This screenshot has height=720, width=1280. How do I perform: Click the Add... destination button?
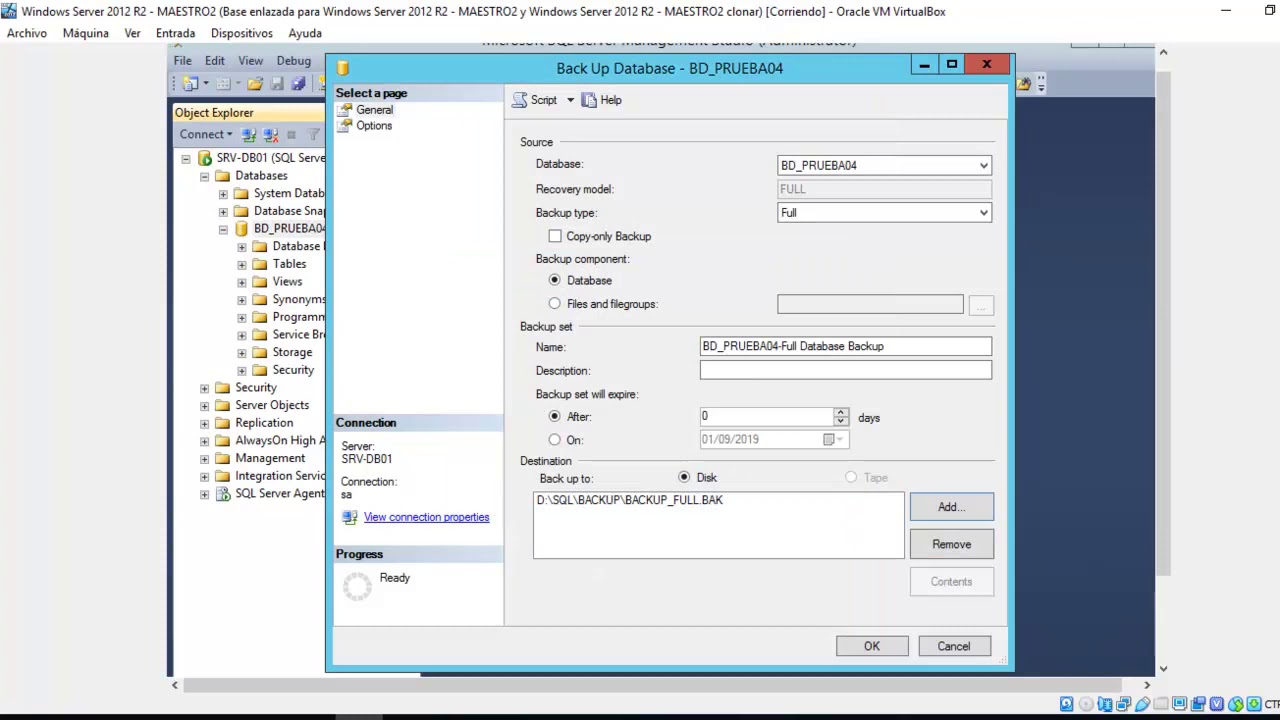point(951,507)
